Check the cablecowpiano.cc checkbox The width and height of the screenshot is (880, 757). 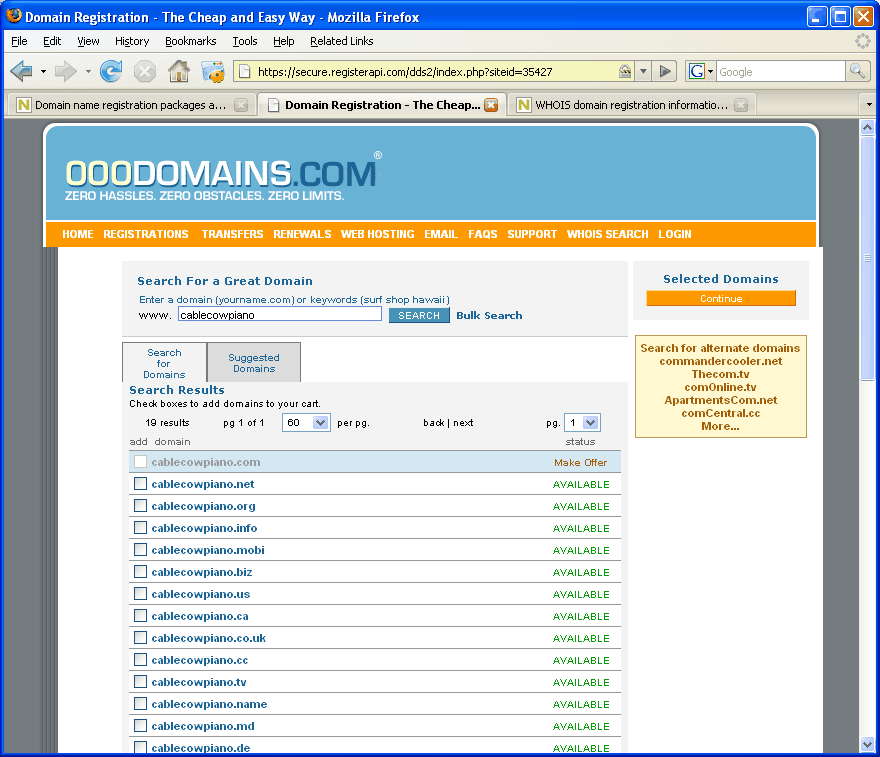tap(140, 659)
